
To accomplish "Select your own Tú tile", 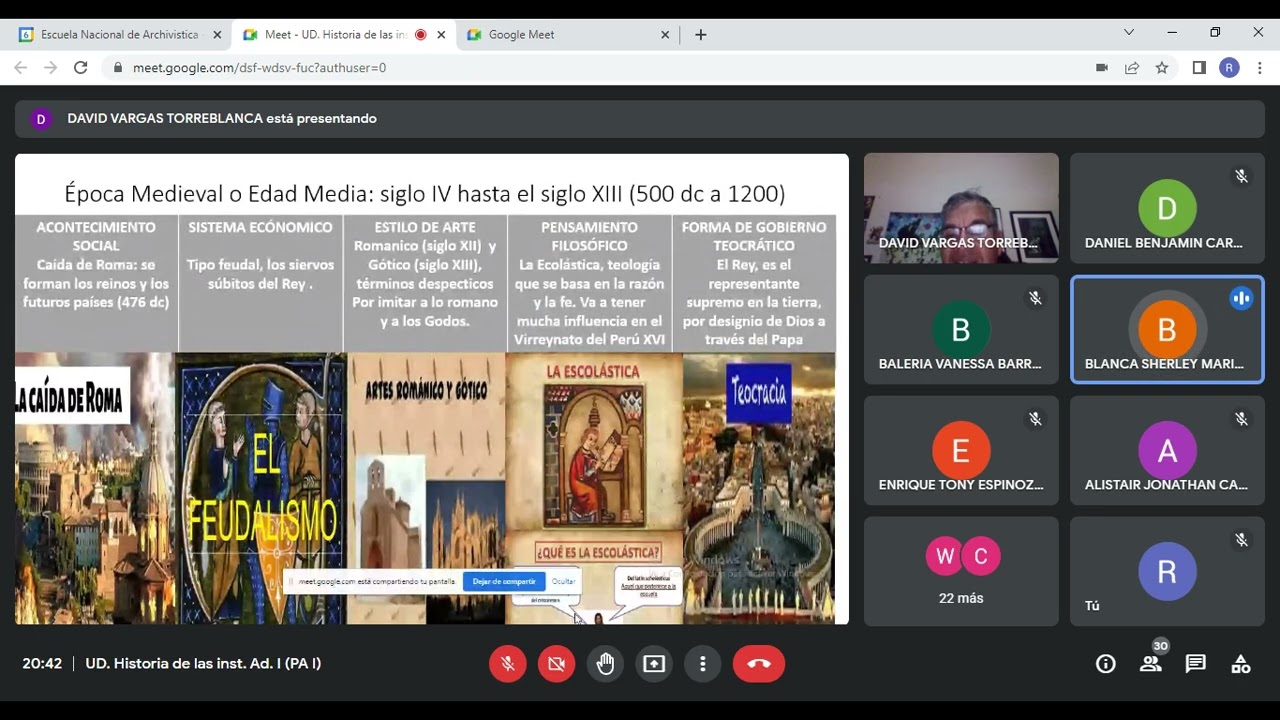I will click(1167, 572).
